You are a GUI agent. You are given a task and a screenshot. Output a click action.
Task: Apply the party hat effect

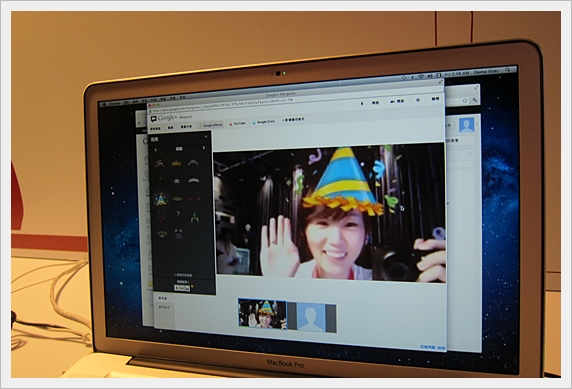[x=161, y=199]
